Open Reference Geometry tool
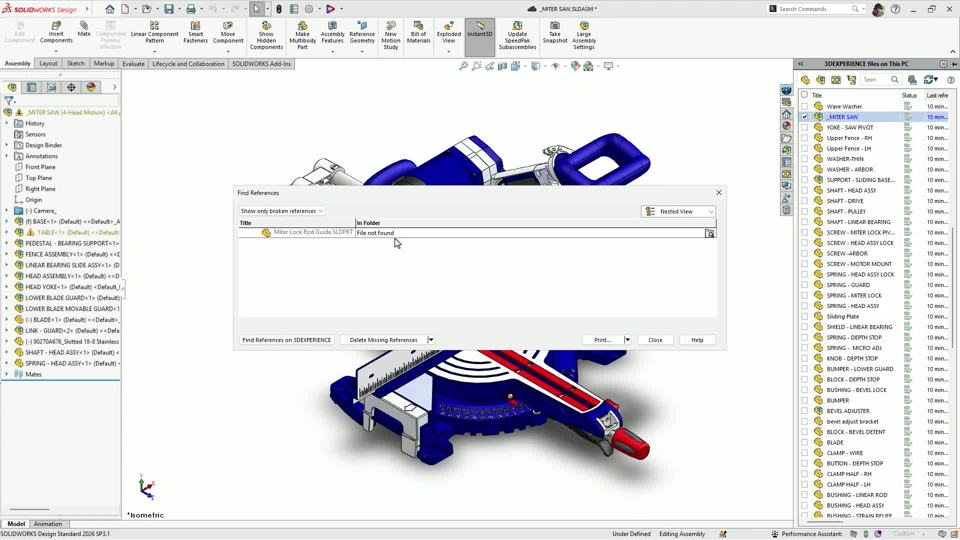 362,32
